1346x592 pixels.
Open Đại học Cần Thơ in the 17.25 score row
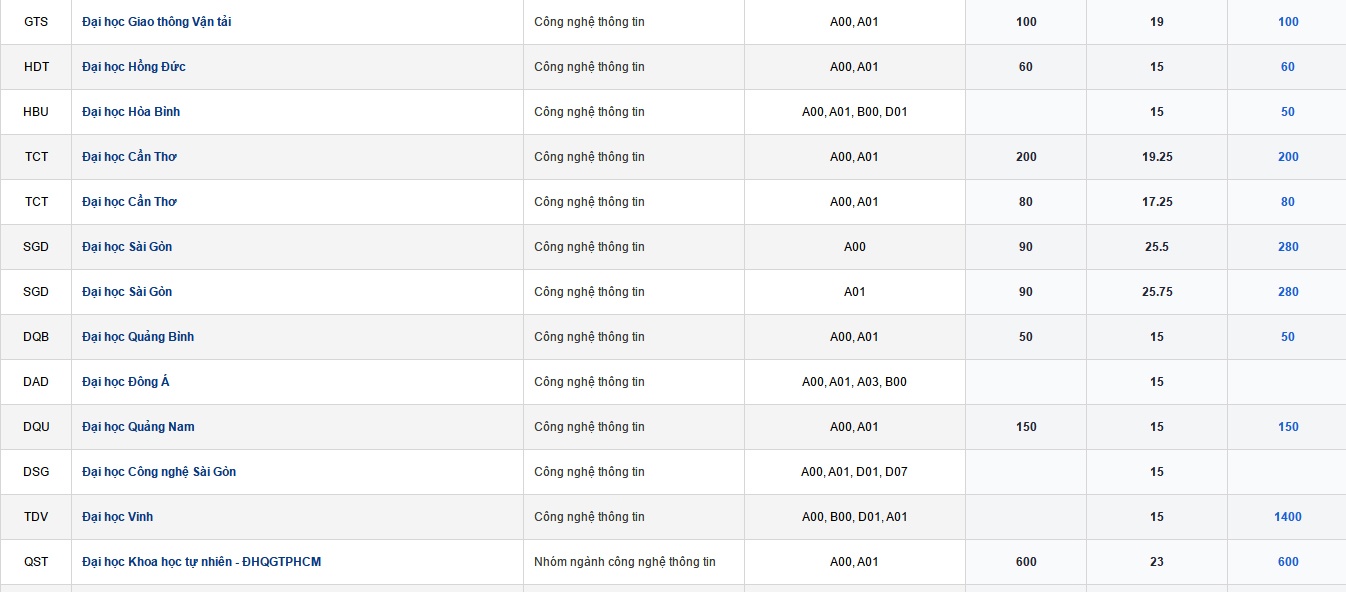[129, 202]
